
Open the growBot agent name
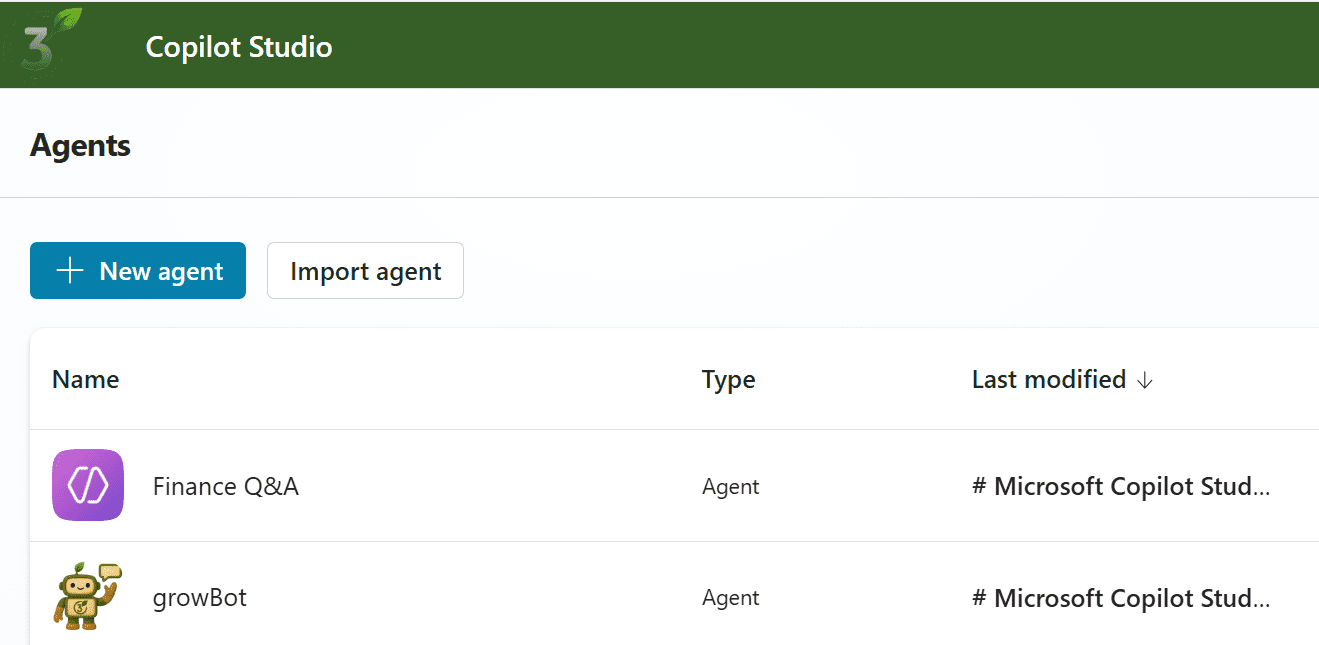tap(200, 598)
